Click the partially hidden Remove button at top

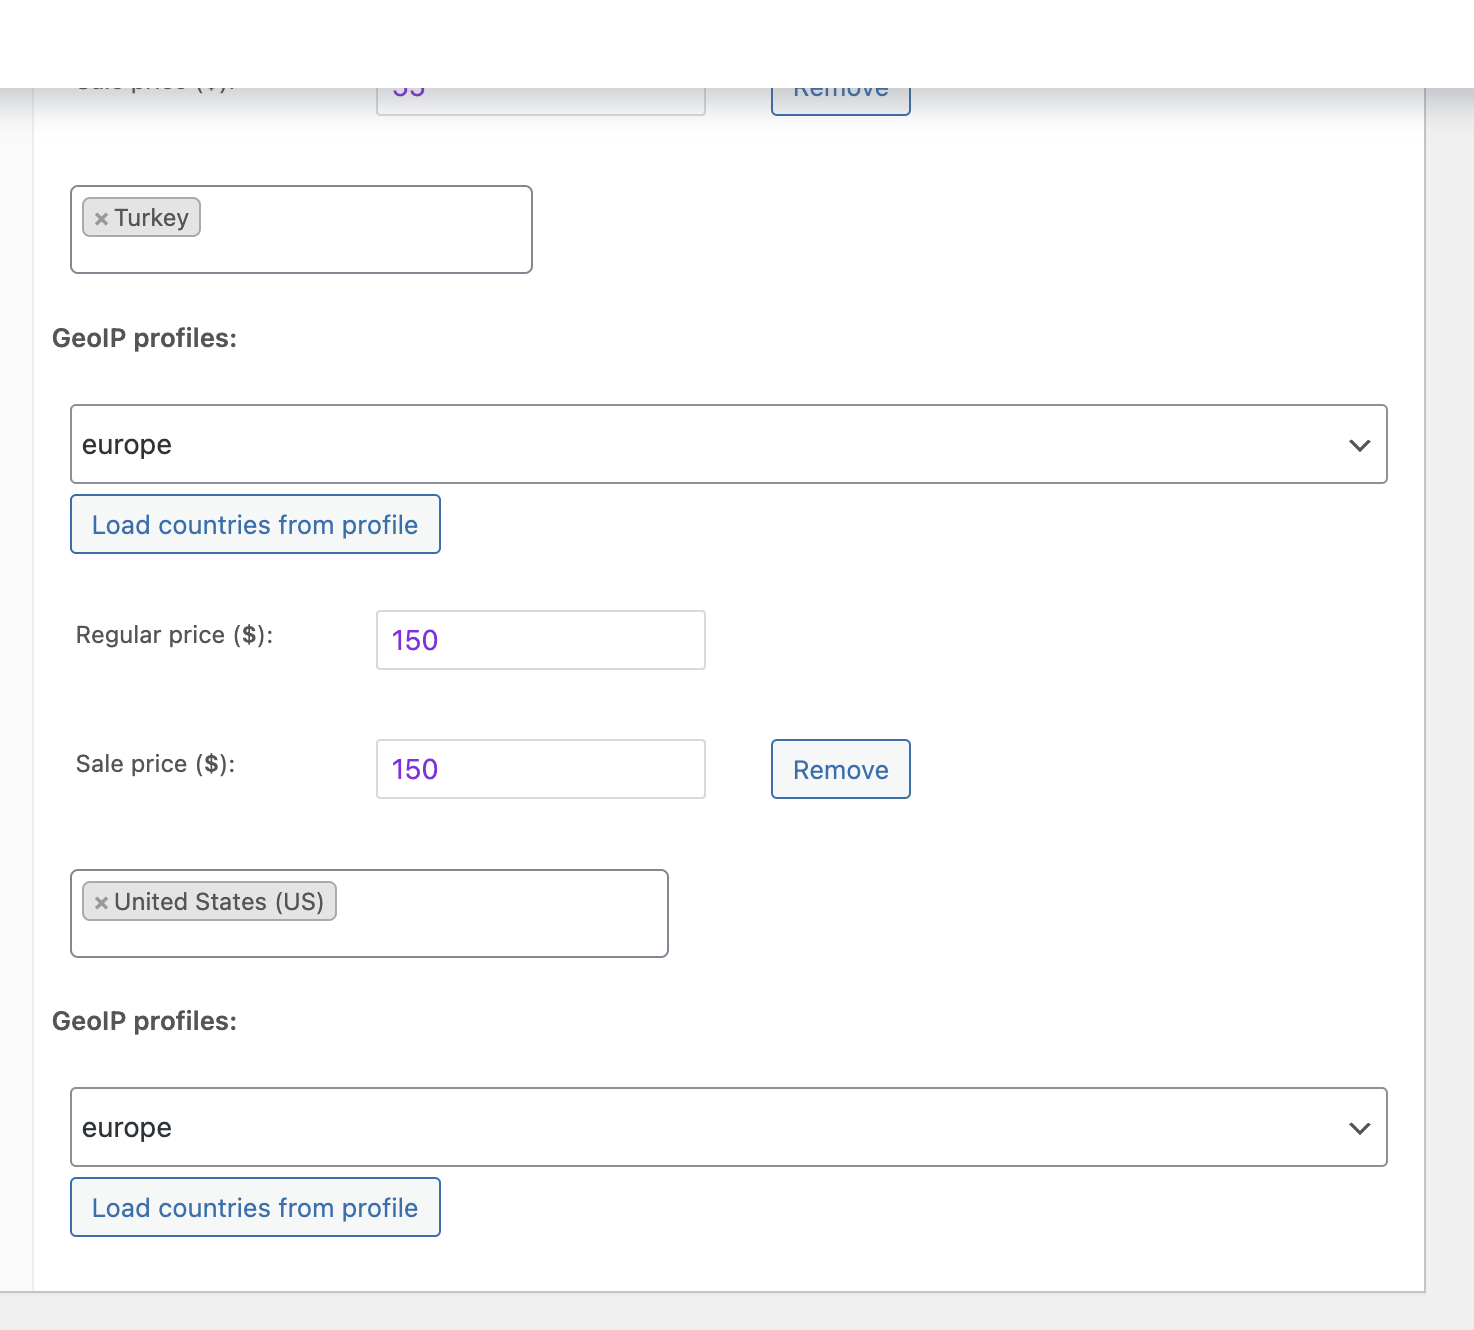click(x=840, y=101)
